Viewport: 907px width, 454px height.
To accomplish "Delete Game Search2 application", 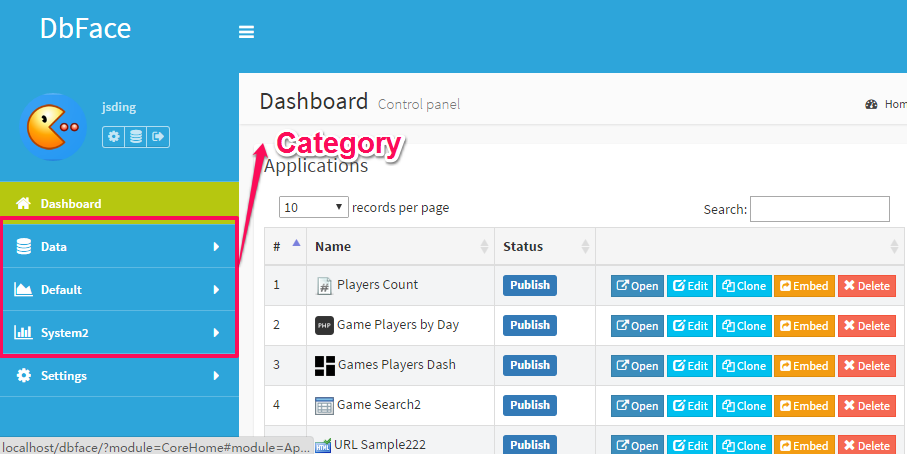I will coord(867,405).
